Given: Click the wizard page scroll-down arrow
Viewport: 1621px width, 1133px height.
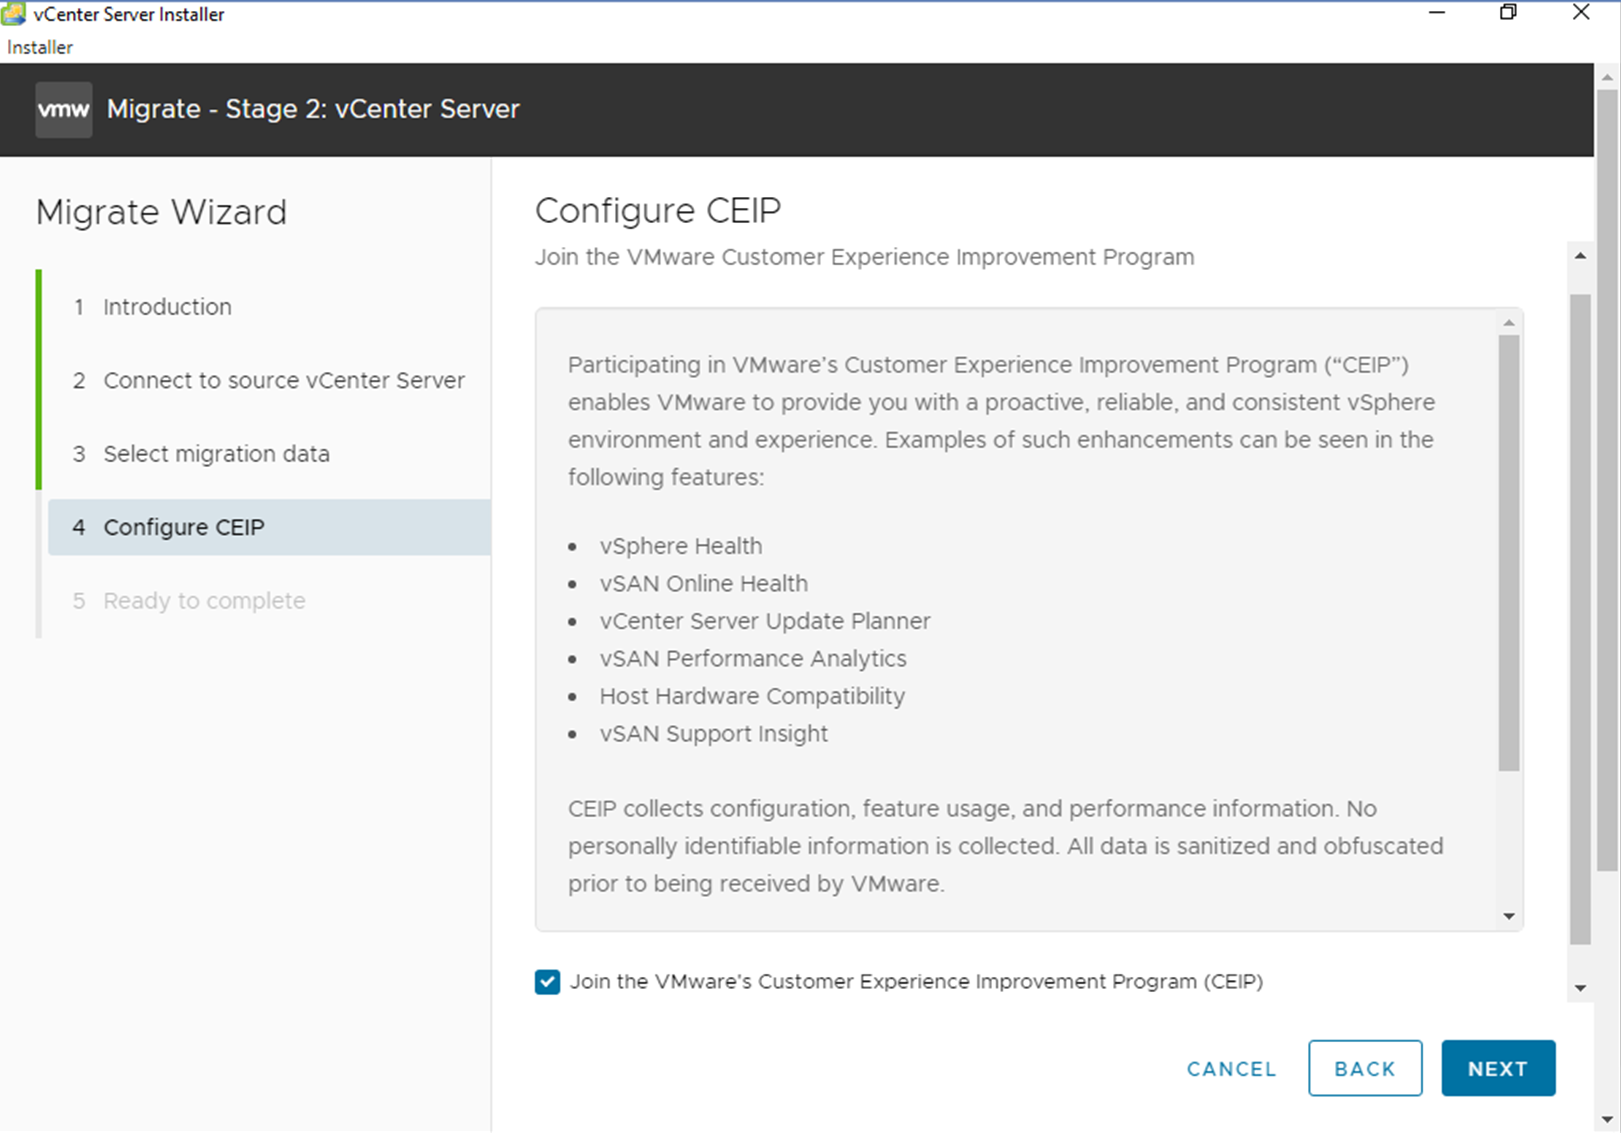Looking at the screenshot, I should click(1580, 988).
